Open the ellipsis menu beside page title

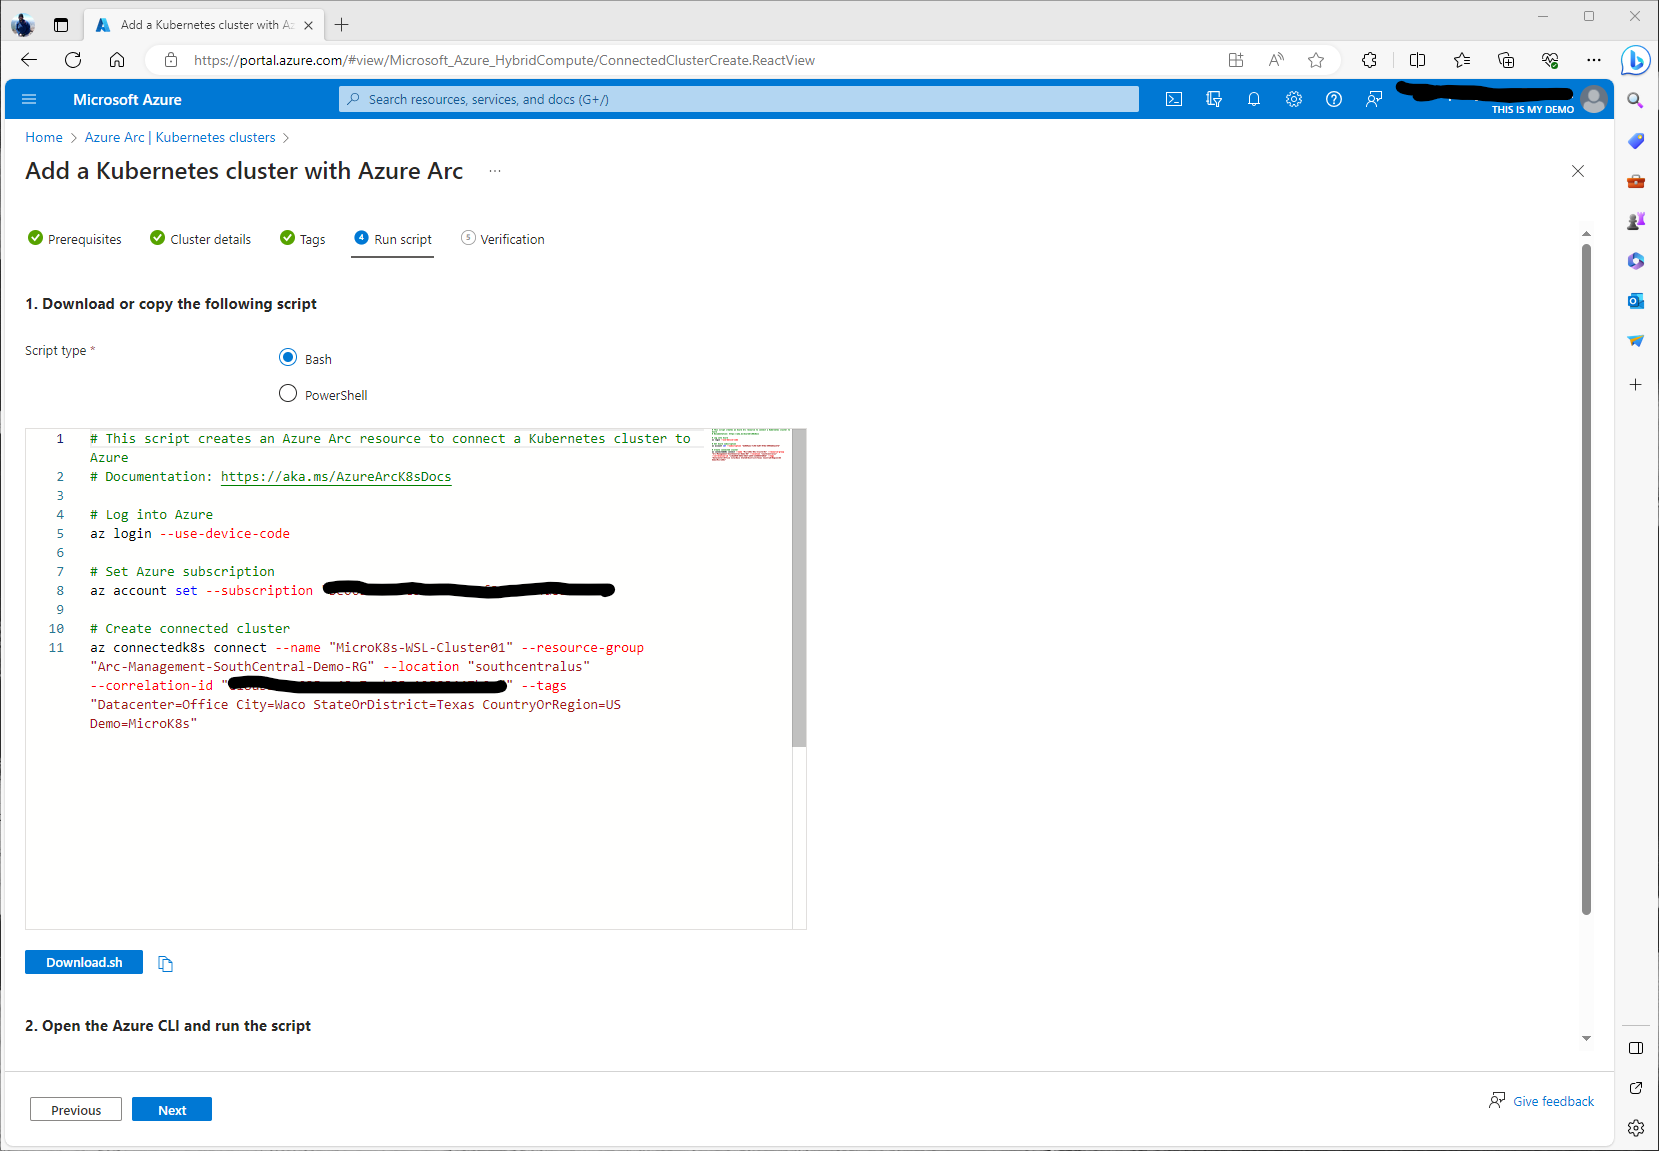pyautogui.click(x=495, y=171)
